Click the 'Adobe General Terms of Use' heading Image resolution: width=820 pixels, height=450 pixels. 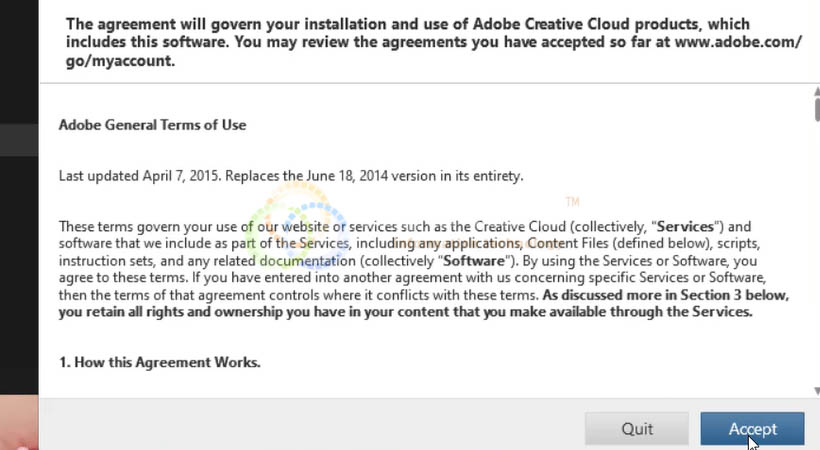click(x=152, y=125)
